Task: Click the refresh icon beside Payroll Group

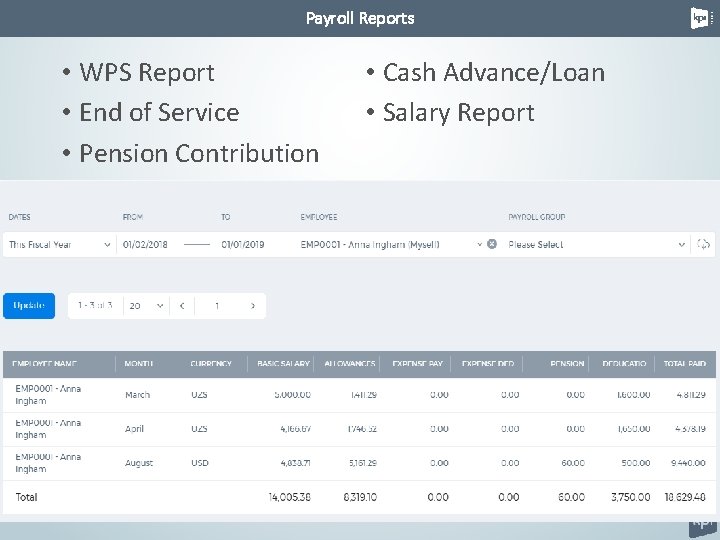Action: (703, 244)
